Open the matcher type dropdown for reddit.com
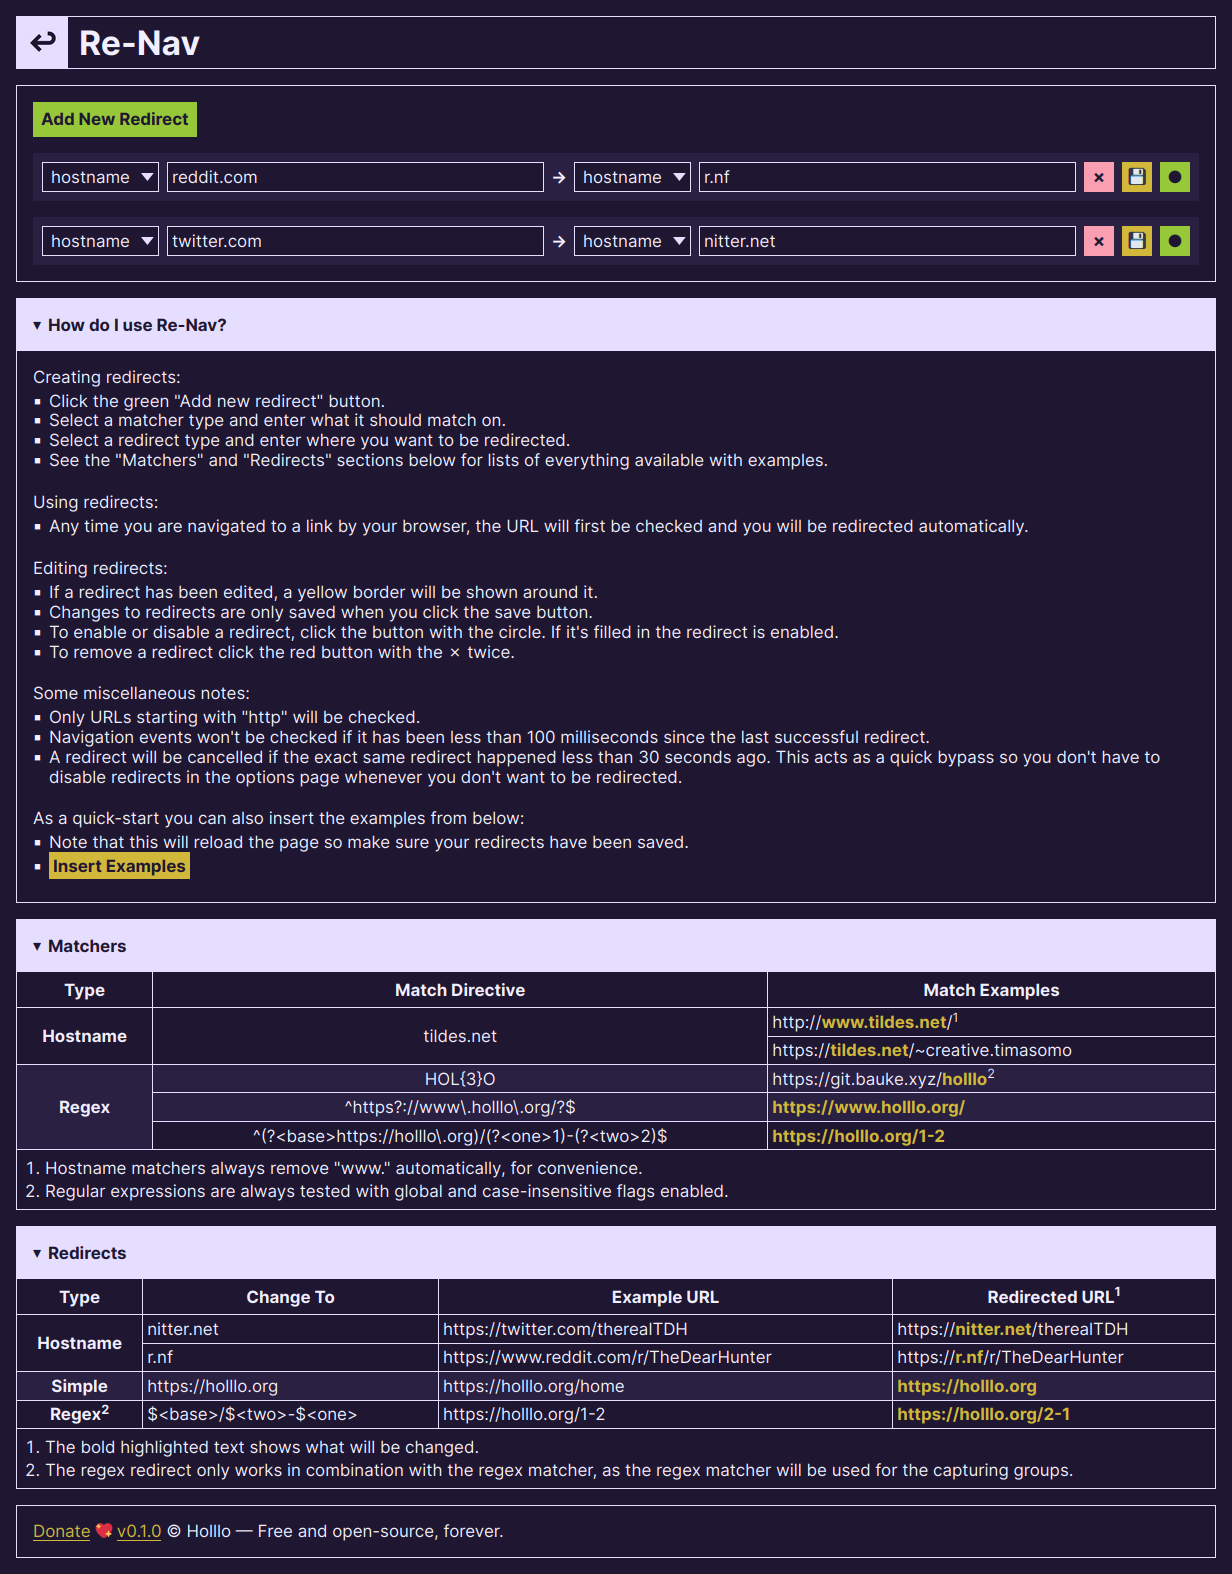1232x1574 pixels. (100, 177)
